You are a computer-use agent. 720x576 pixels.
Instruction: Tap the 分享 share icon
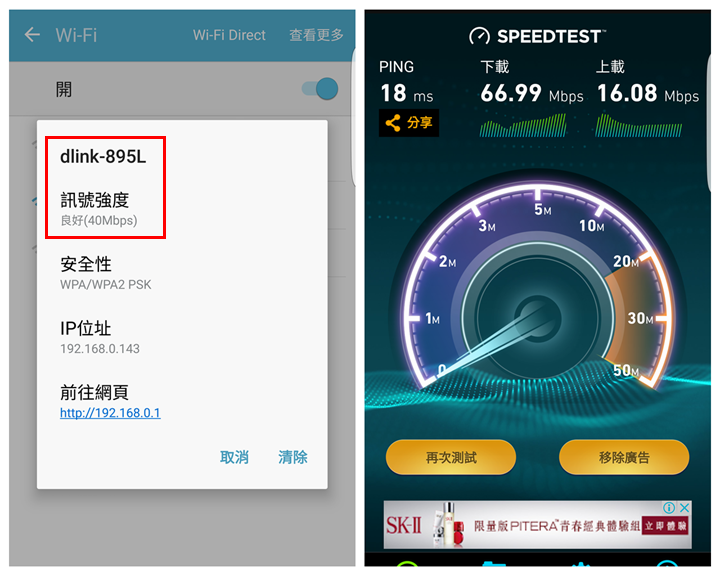coord(409,123)
